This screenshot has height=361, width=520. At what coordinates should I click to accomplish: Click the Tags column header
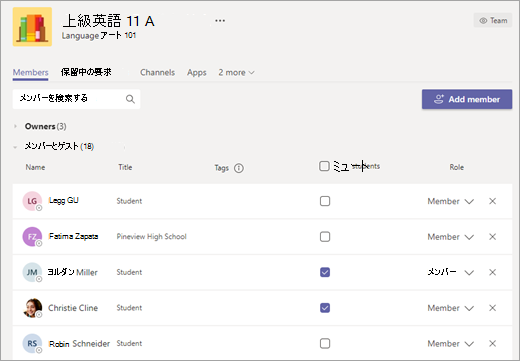(222, 168)
